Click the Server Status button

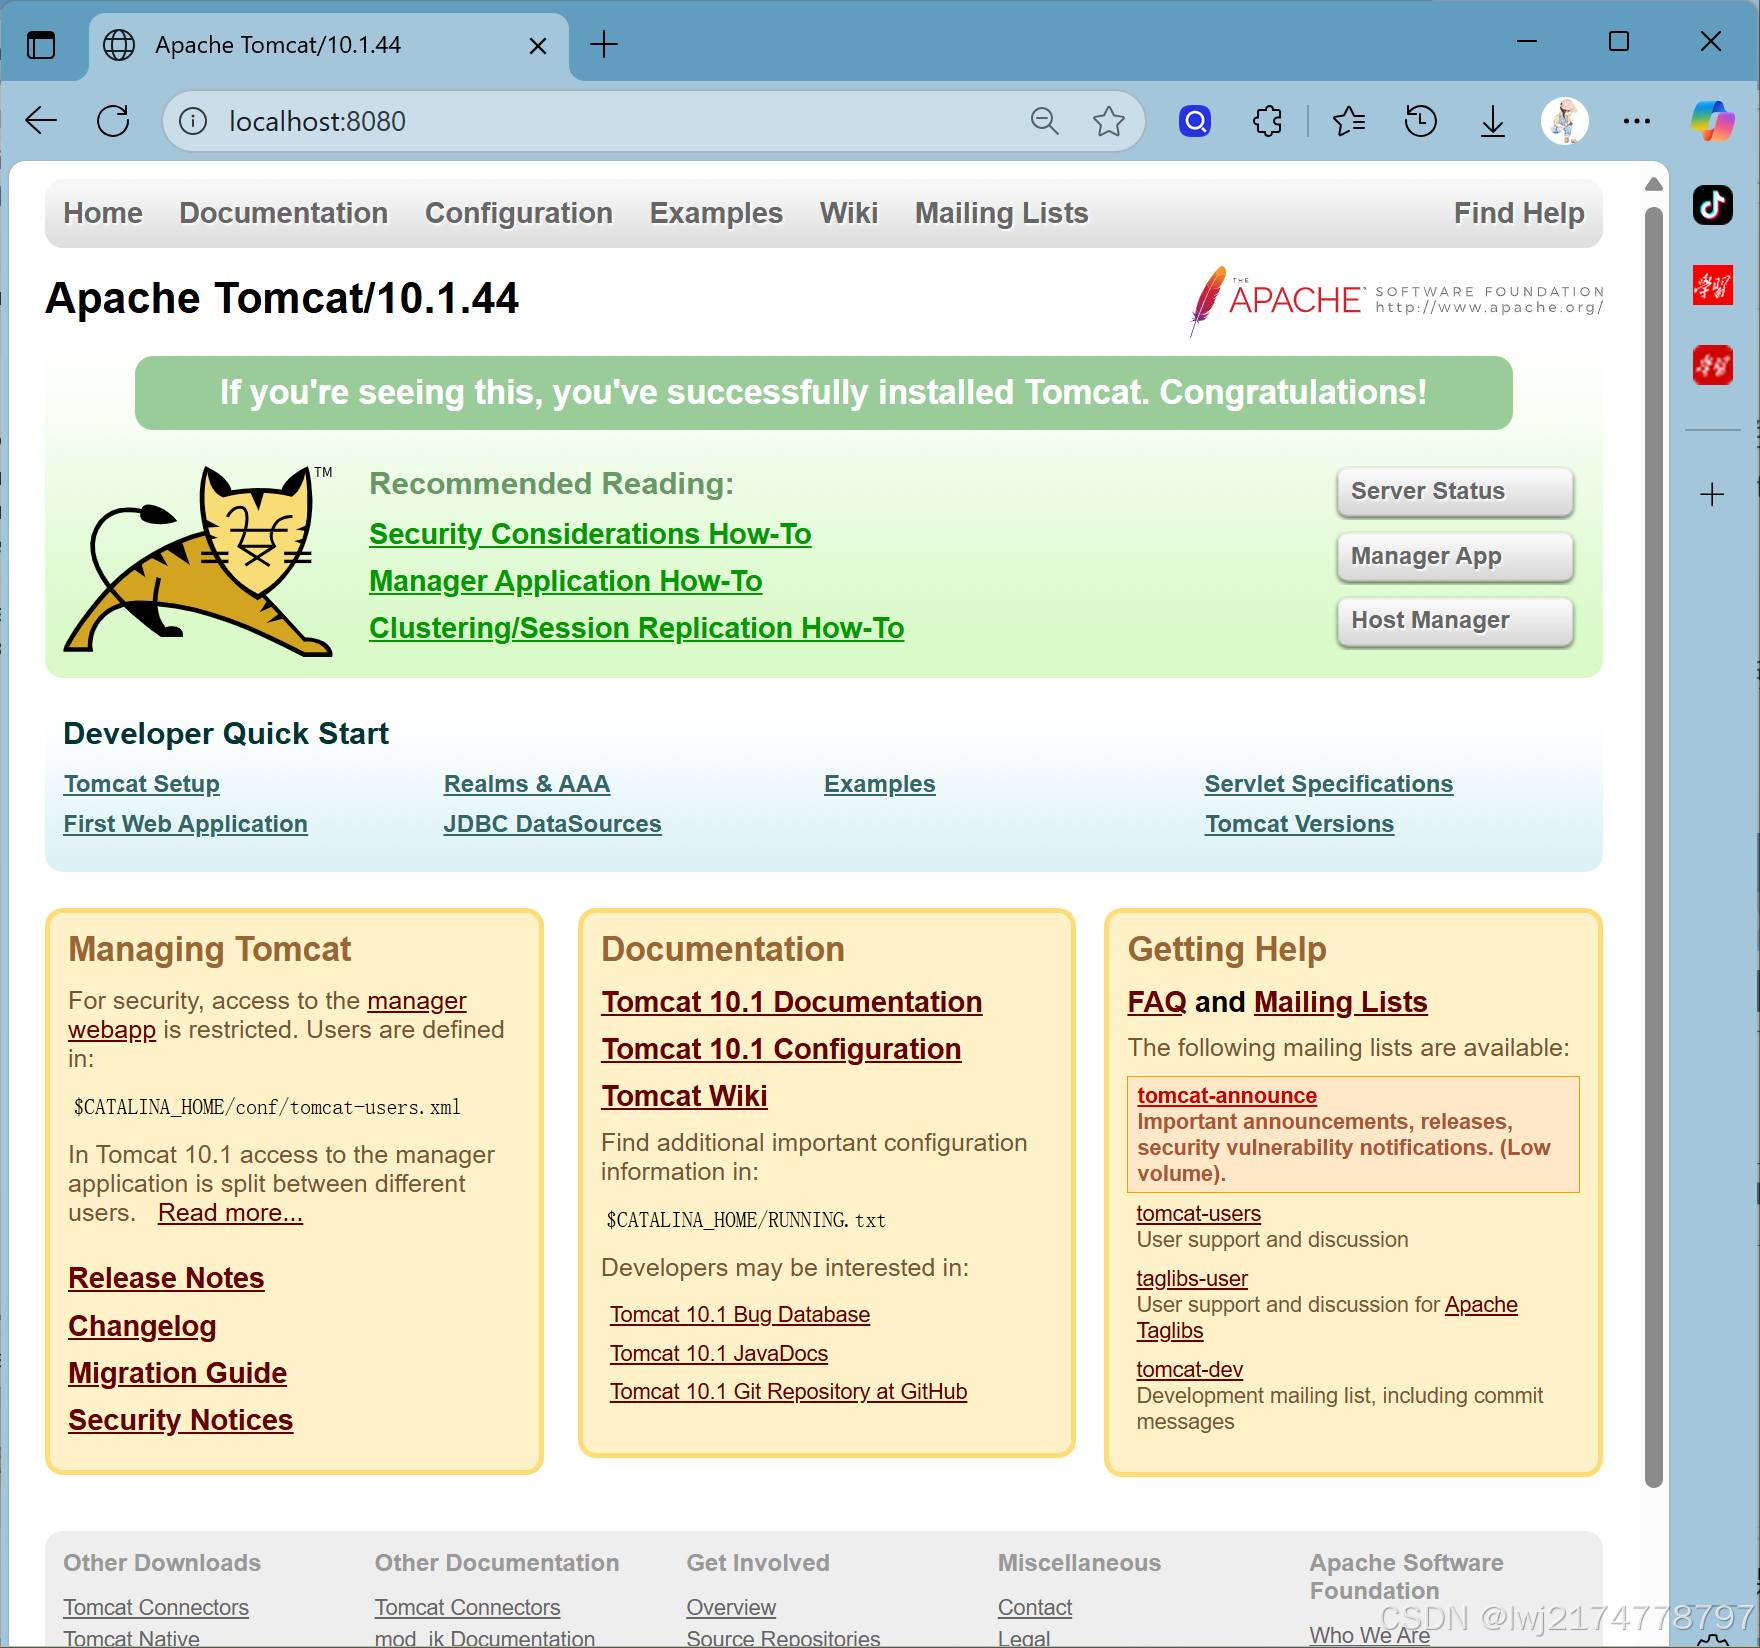(1455, 491)
